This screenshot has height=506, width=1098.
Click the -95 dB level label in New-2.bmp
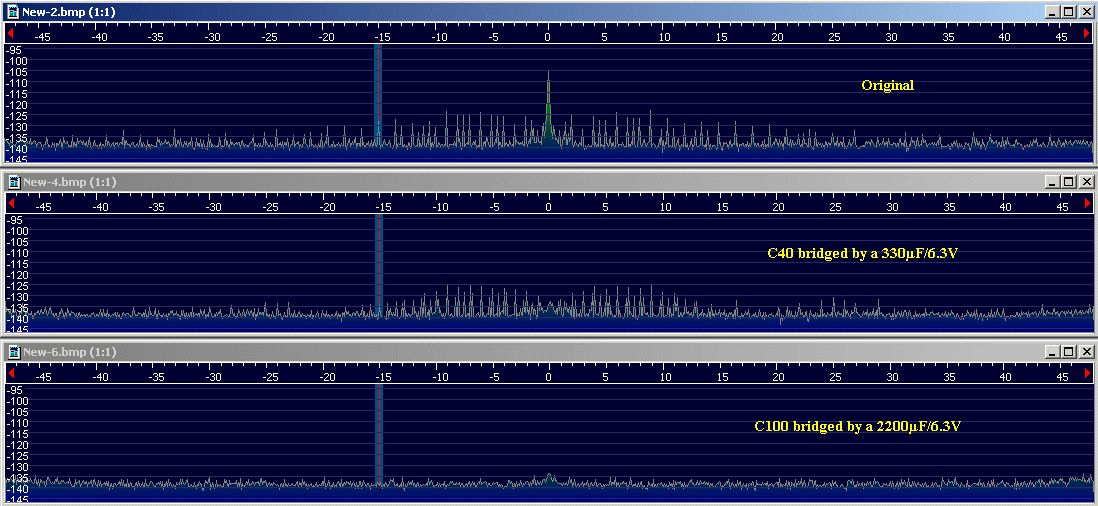(x=15, y=50)
